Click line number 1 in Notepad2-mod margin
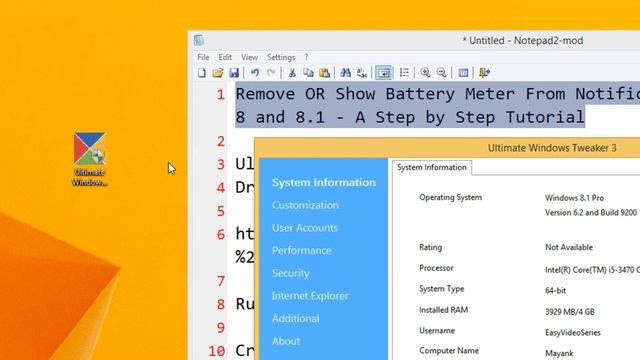640x360 pixels. coord(220,95)
